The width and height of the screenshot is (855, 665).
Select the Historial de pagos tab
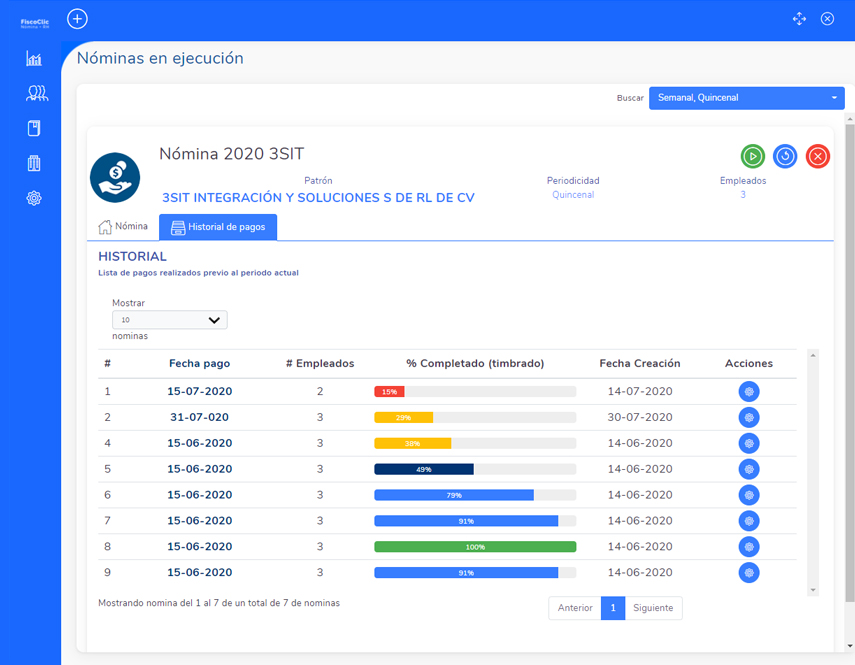[218, 227]
